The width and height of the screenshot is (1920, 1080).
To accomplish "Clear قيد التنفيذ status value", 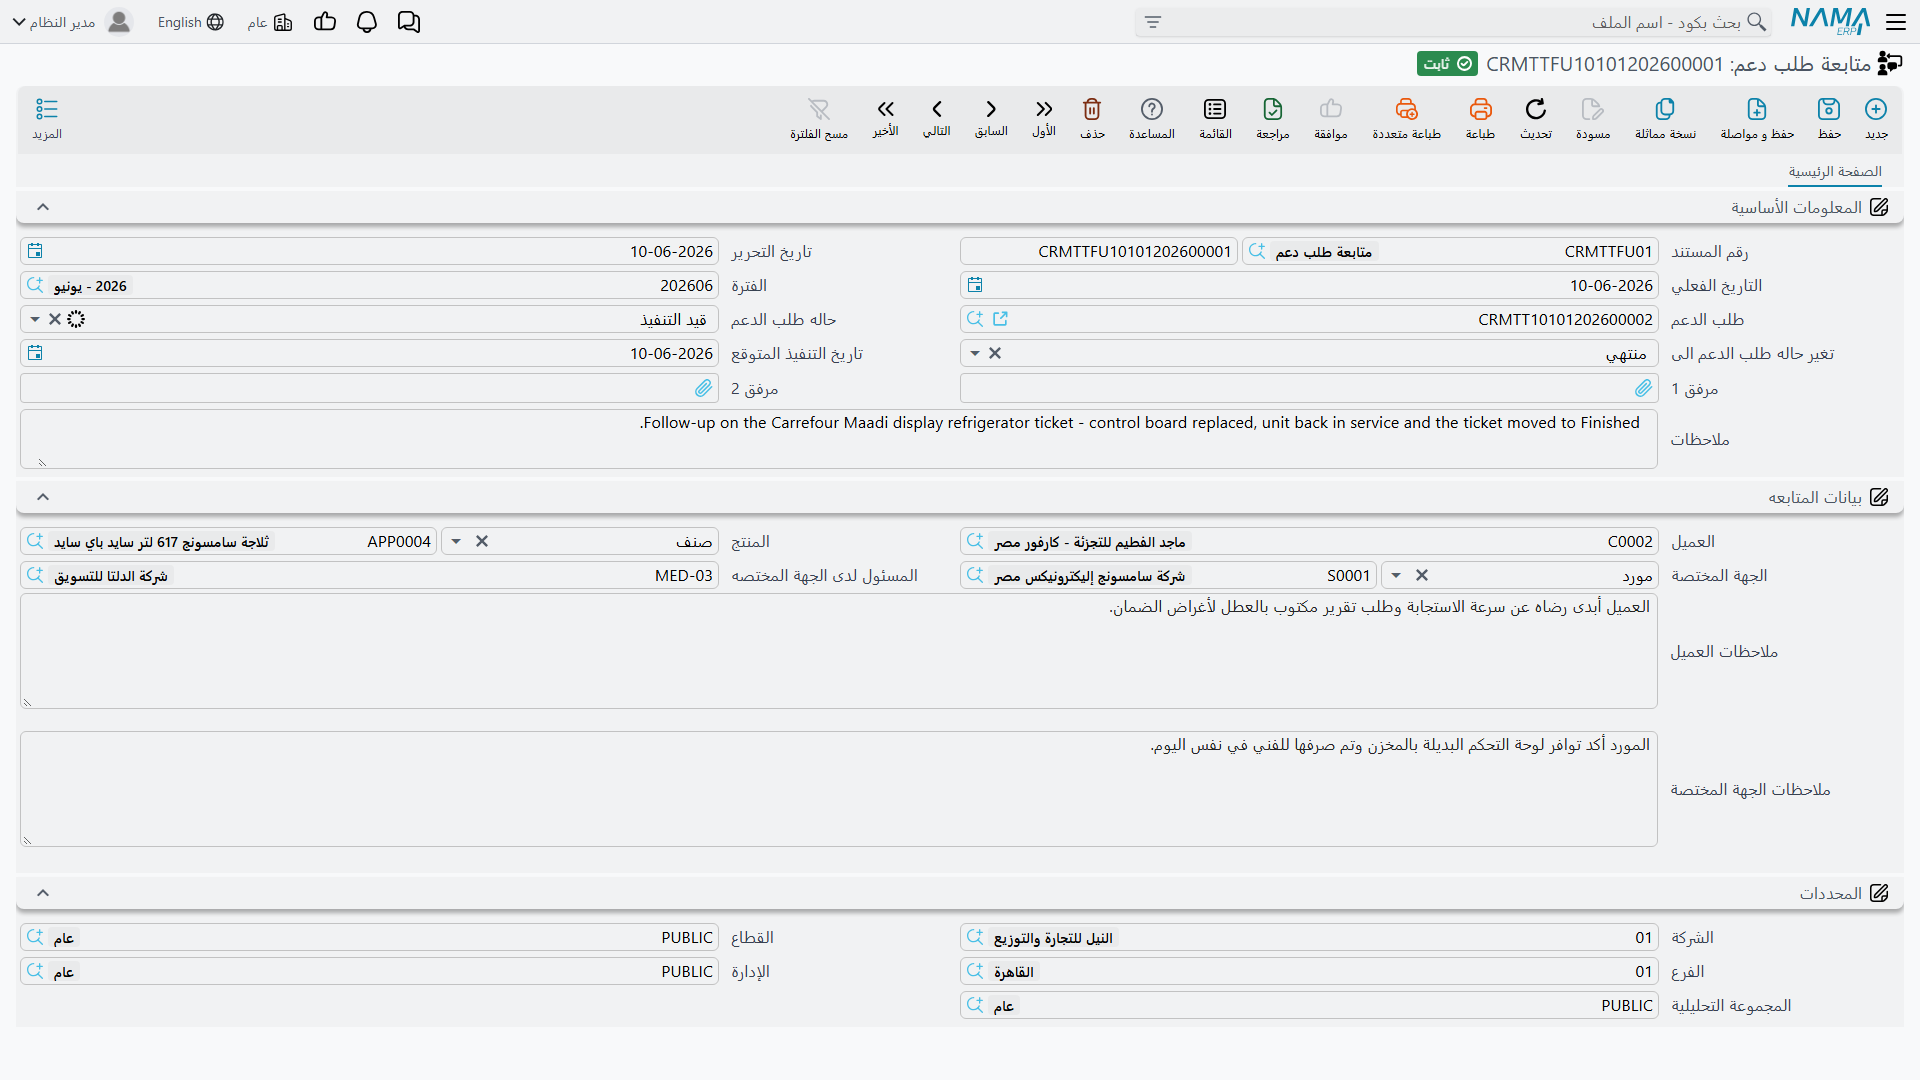I will coord(55,319).
